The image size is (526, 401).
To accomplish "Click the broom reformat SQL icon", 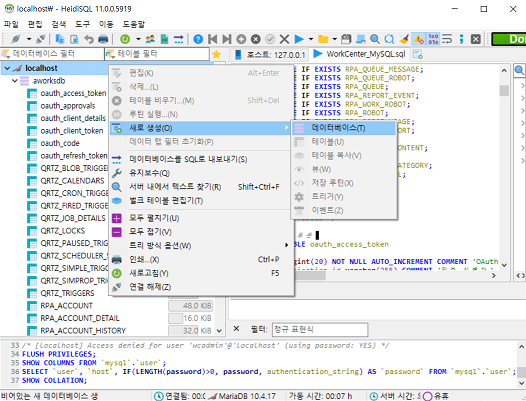I will 404,39.
